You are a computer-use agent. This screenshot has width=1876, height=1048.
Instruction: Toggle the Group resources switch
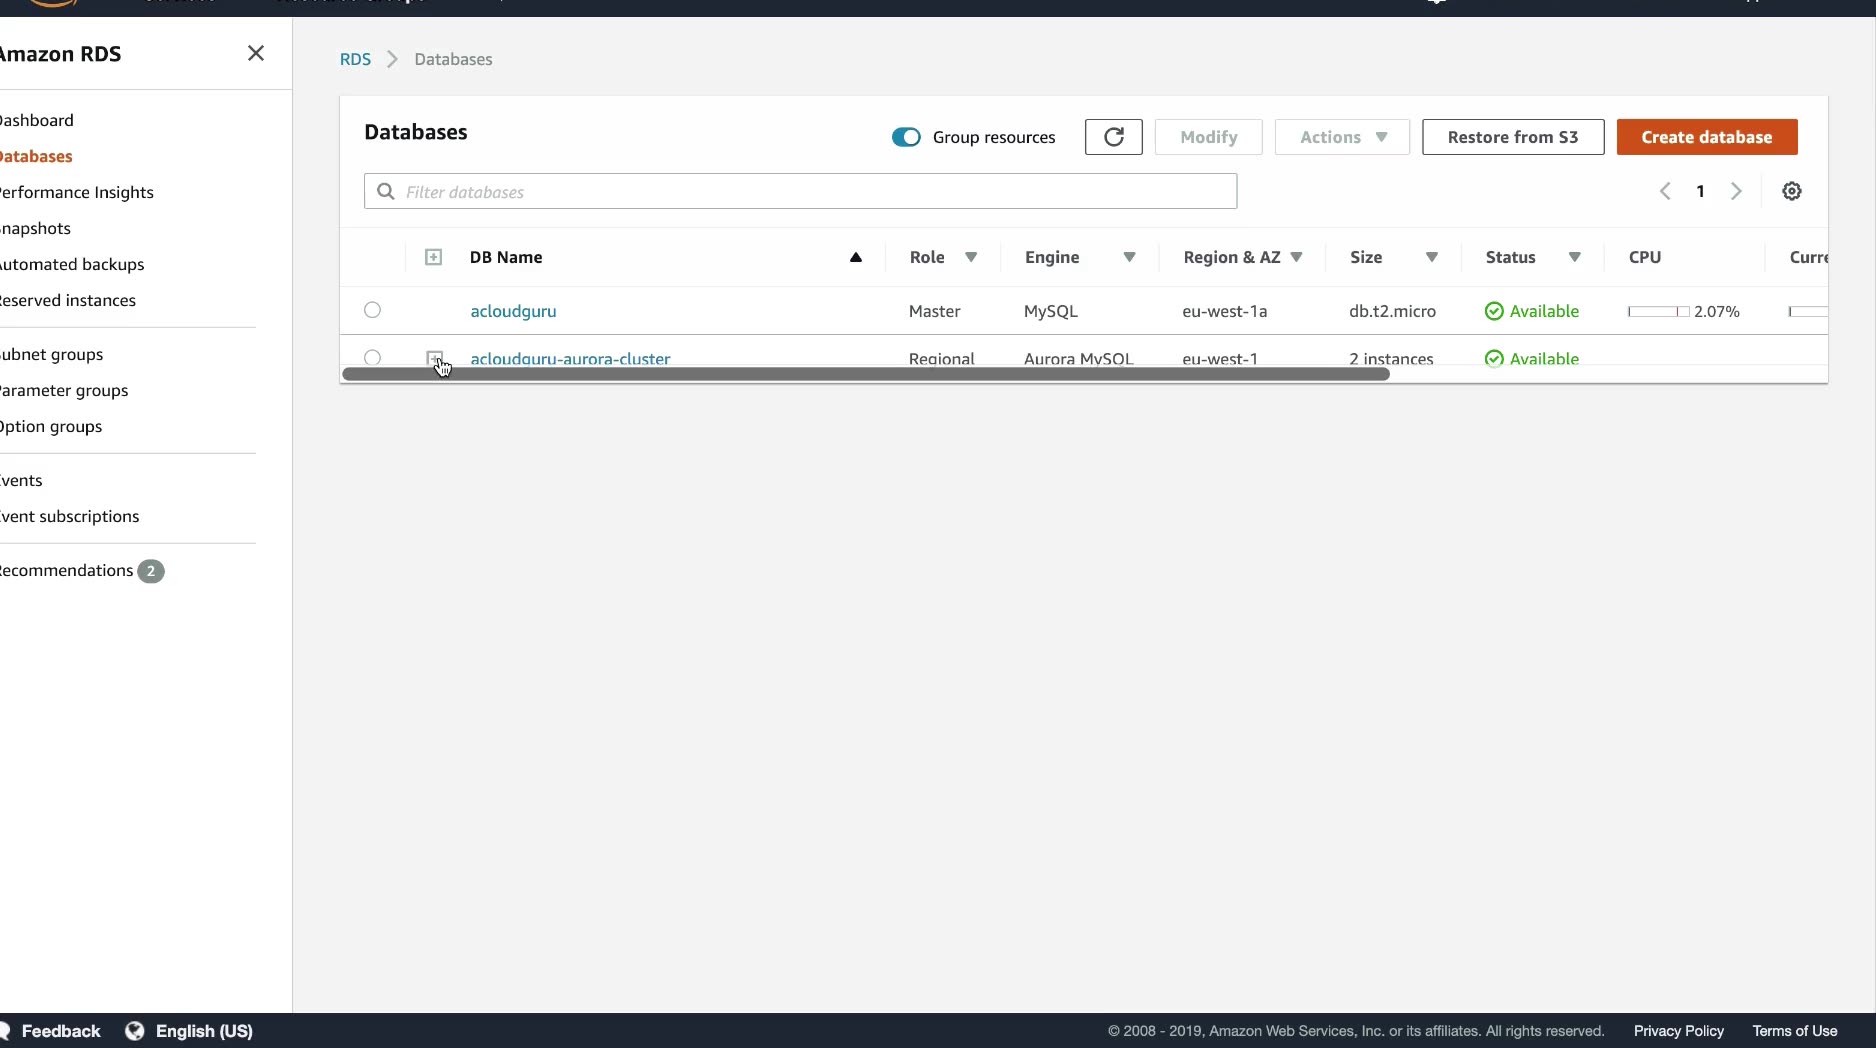tap(906, 137)
